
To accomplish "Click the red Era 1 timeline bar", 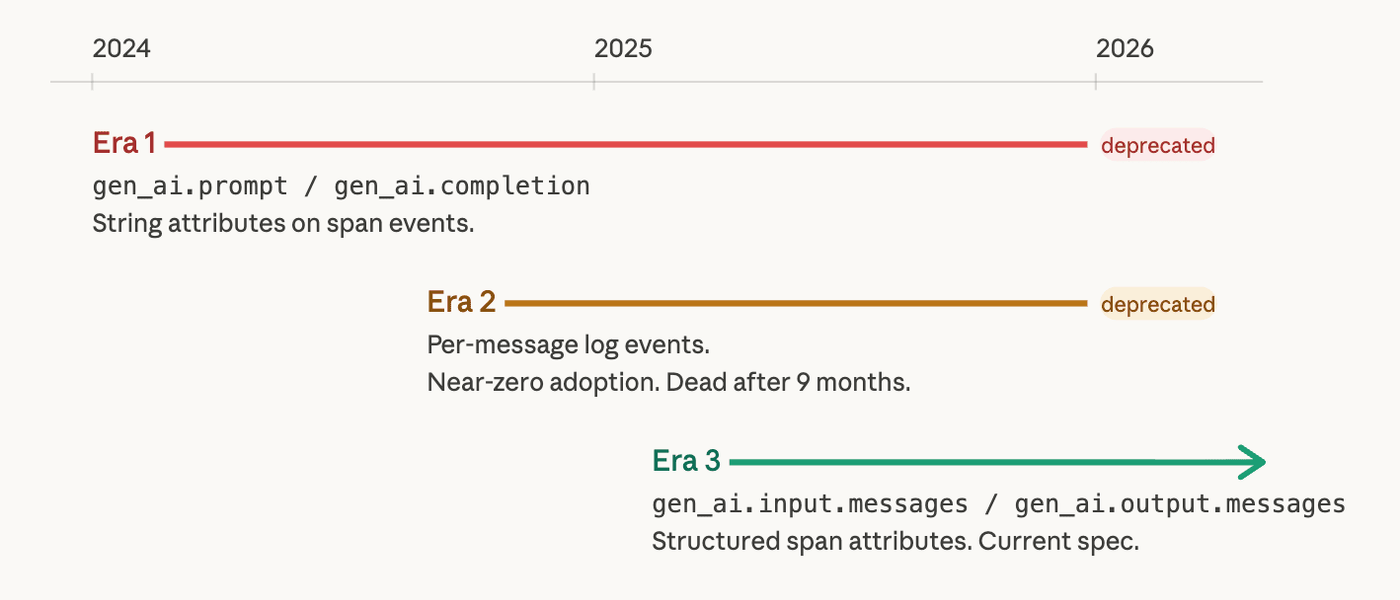I will click(625, 145).
